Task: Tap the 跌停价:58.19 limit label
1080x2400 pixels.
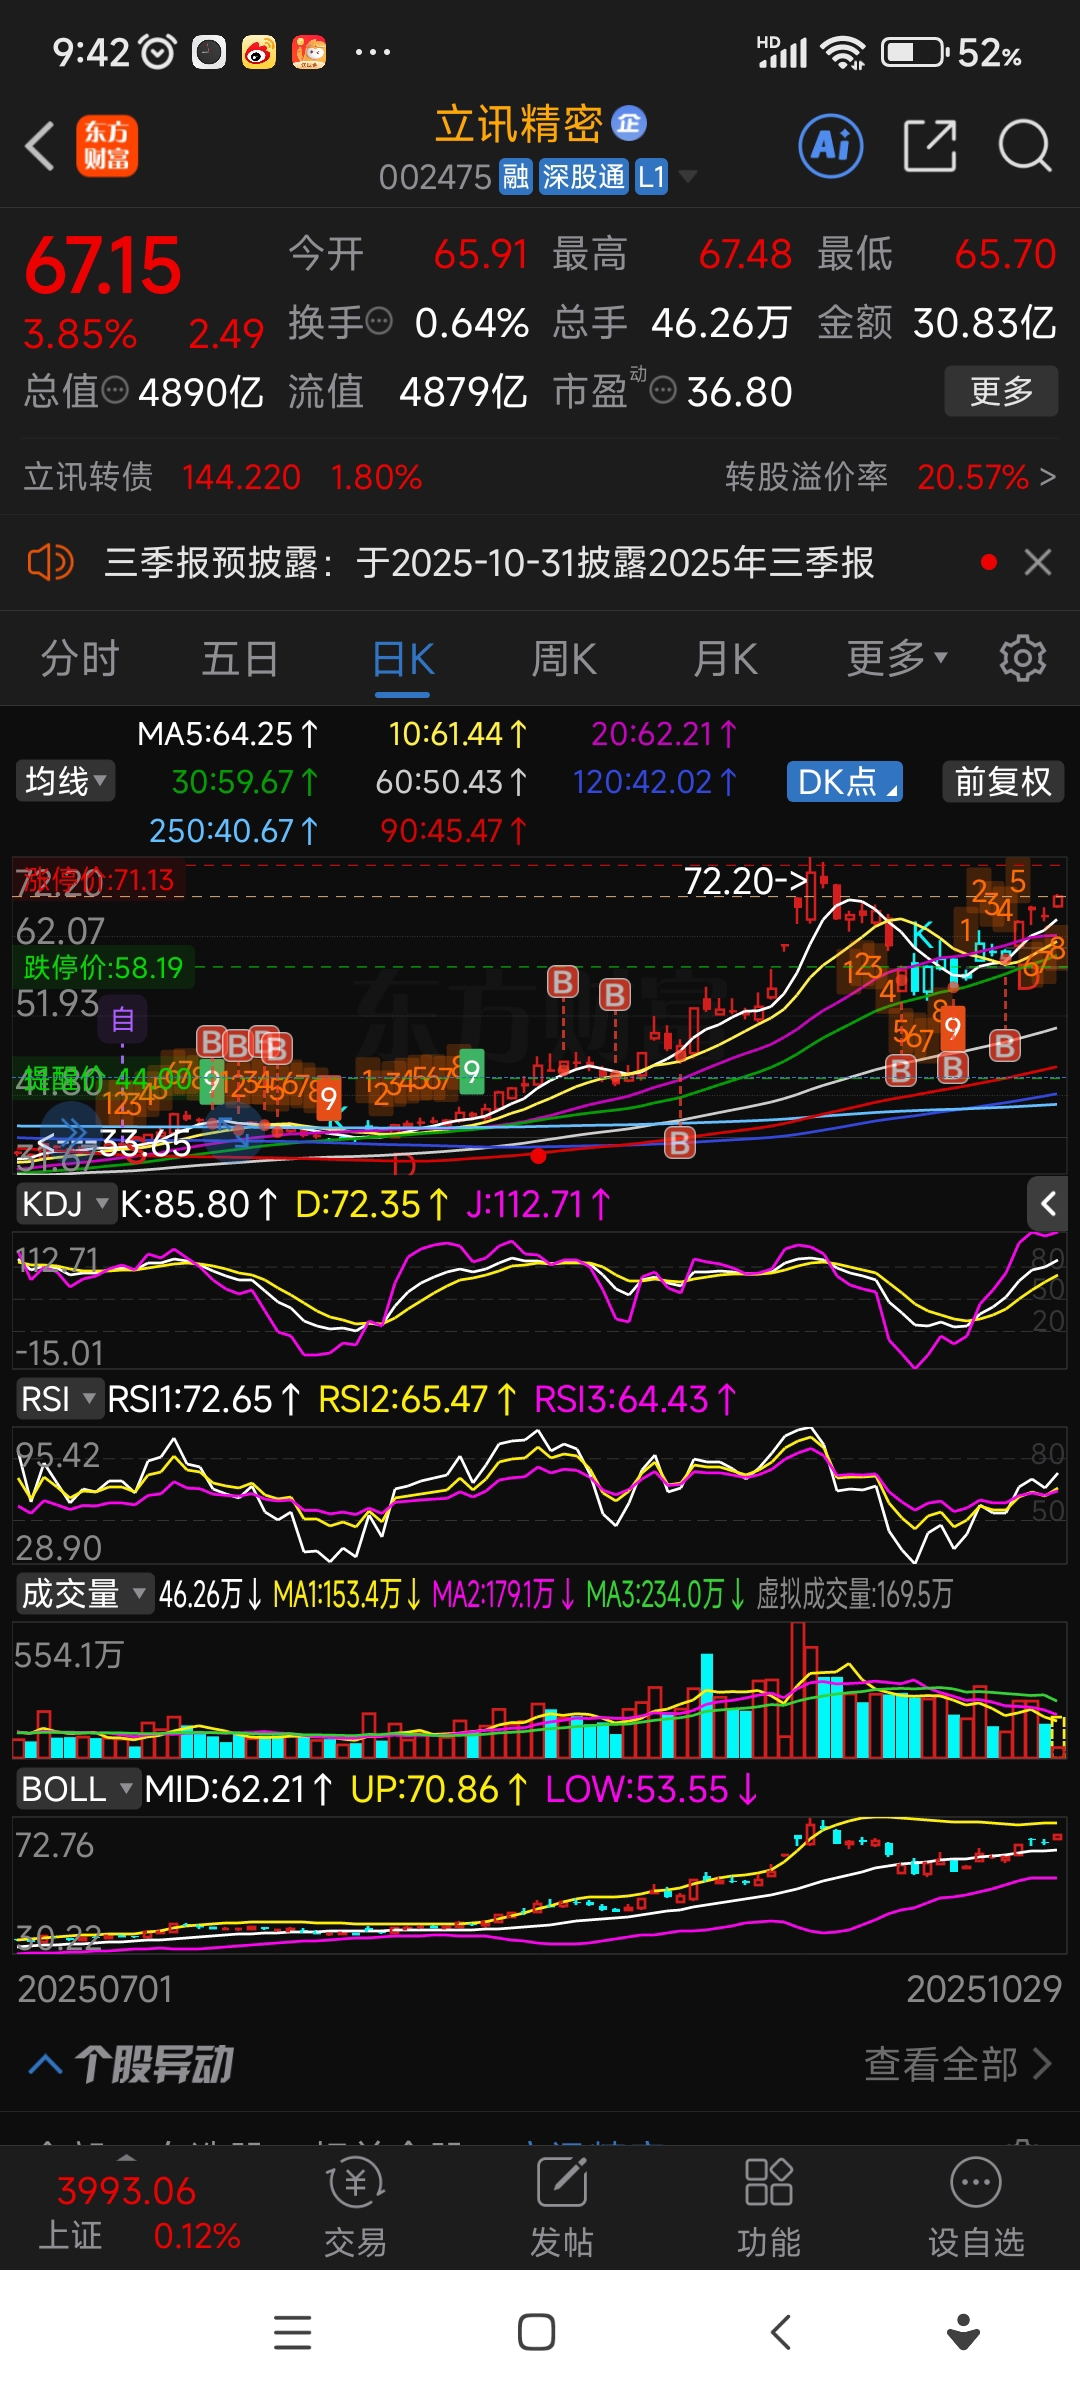Action: point(103,967)
